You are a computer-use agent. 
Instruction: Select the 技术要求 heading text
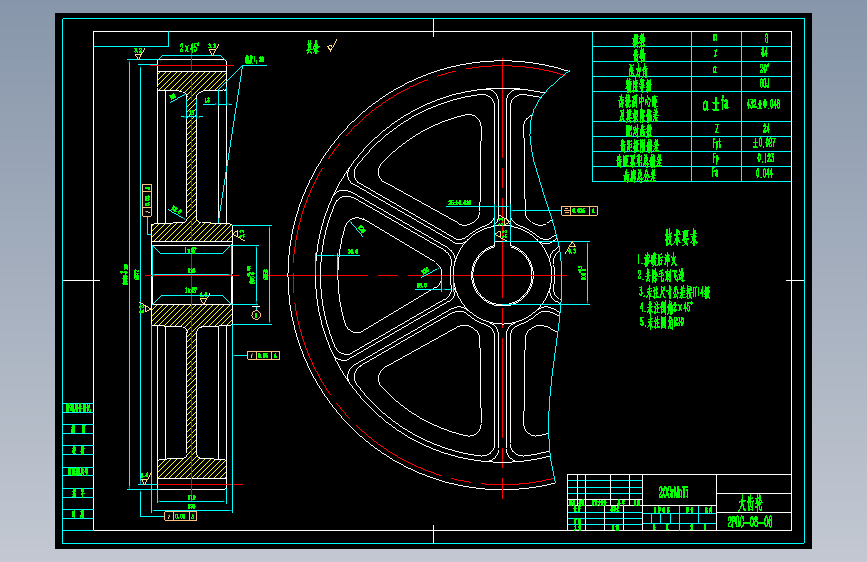point(681,238)
